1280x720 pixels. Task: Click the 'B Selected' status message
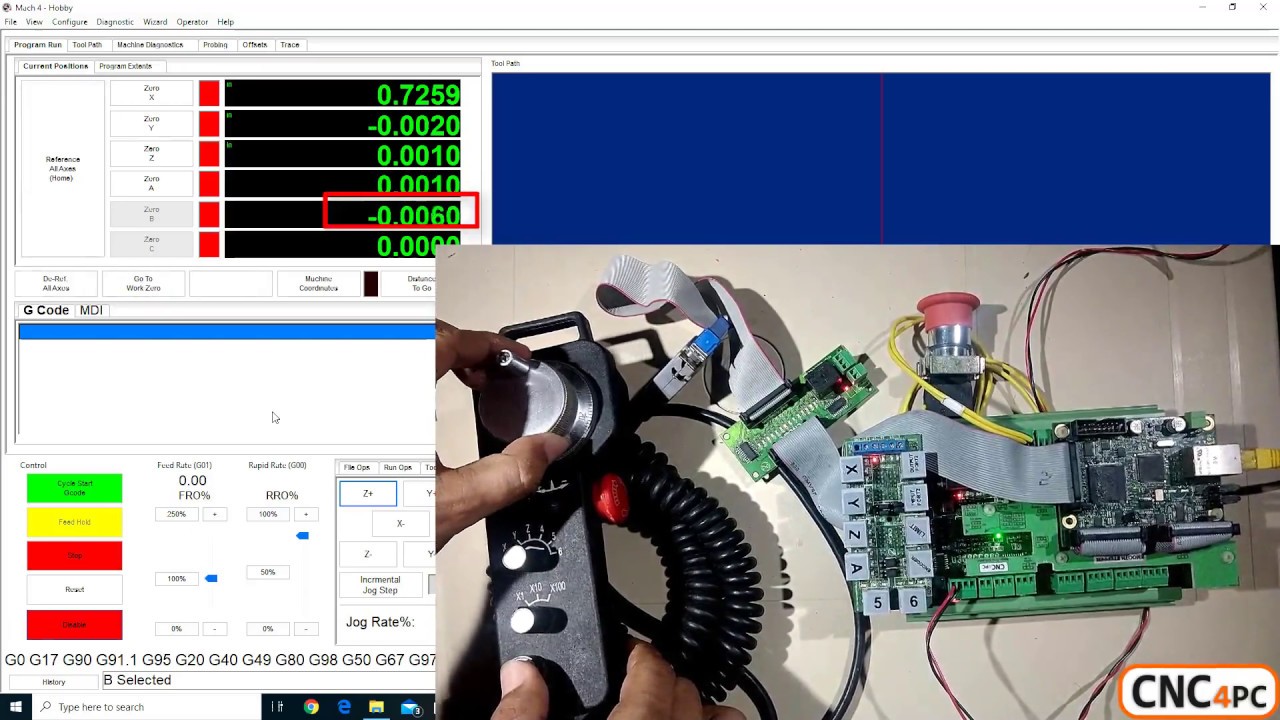point(138,680)
